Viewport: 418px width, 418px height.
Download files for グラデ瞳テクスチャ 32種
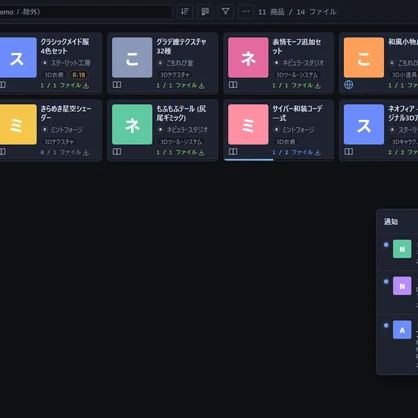click(x=202, y=86)
